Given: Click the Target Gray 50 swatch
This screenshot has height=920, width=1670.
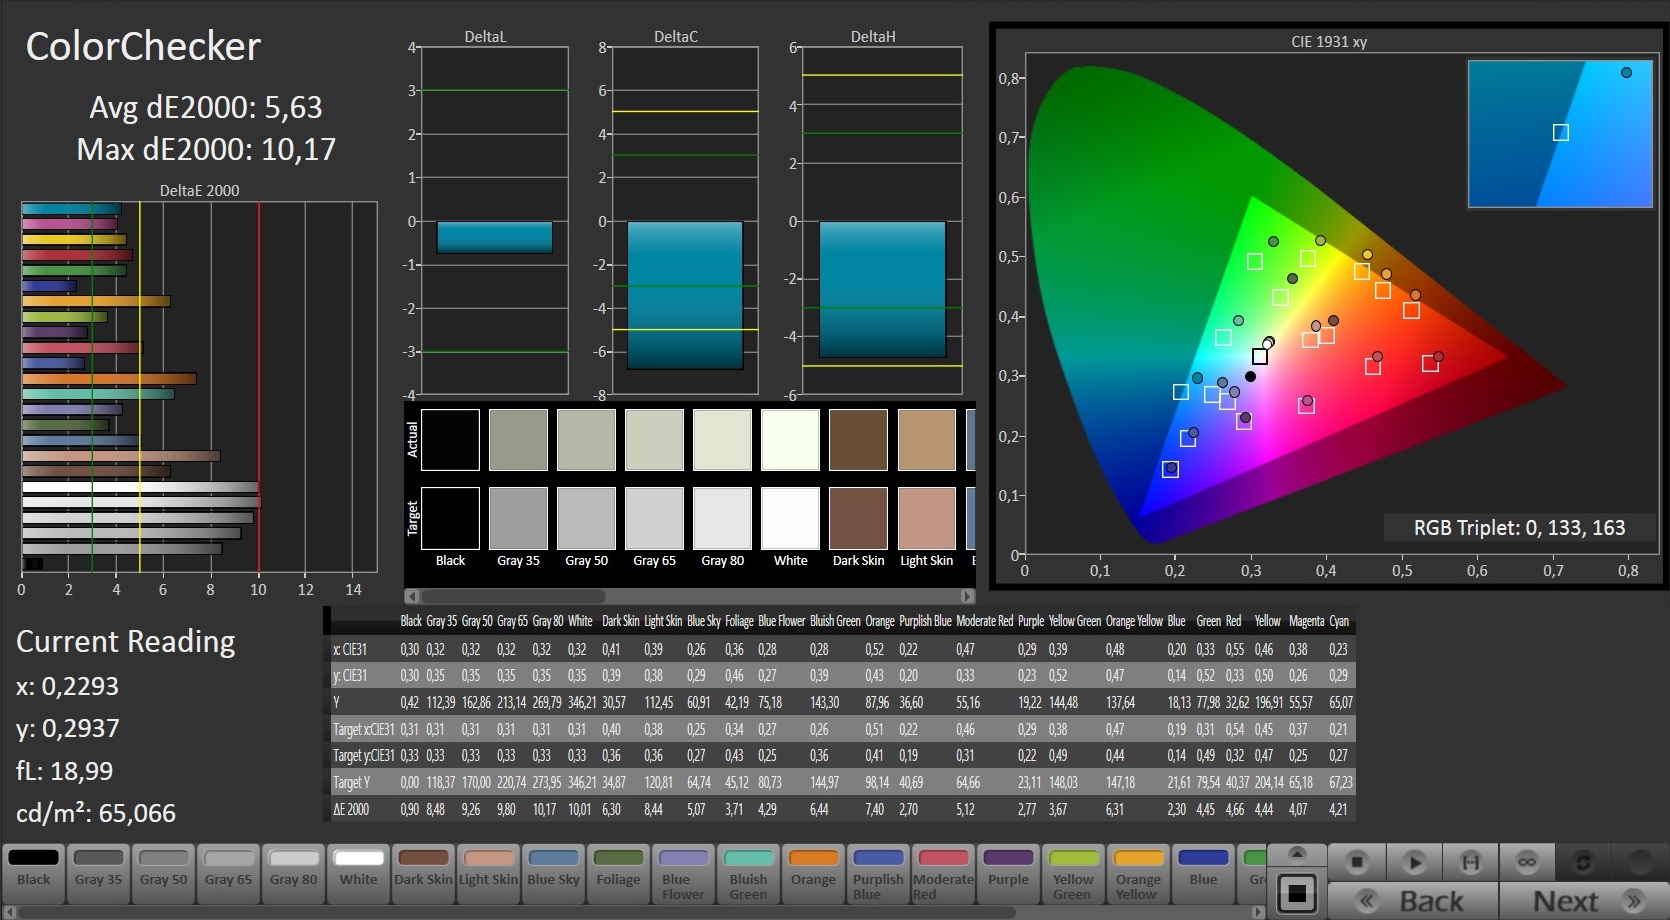Looking at the screenshot, I should [x=586, y=518].
